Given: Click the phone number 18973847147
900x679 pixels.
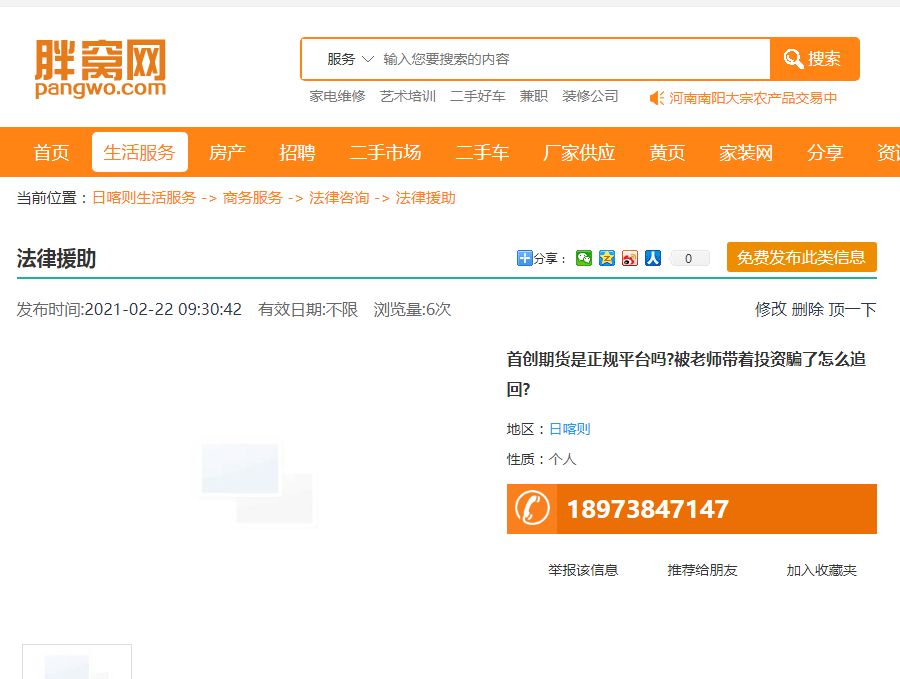Looking at the screenshot, I should pos(648,509).
